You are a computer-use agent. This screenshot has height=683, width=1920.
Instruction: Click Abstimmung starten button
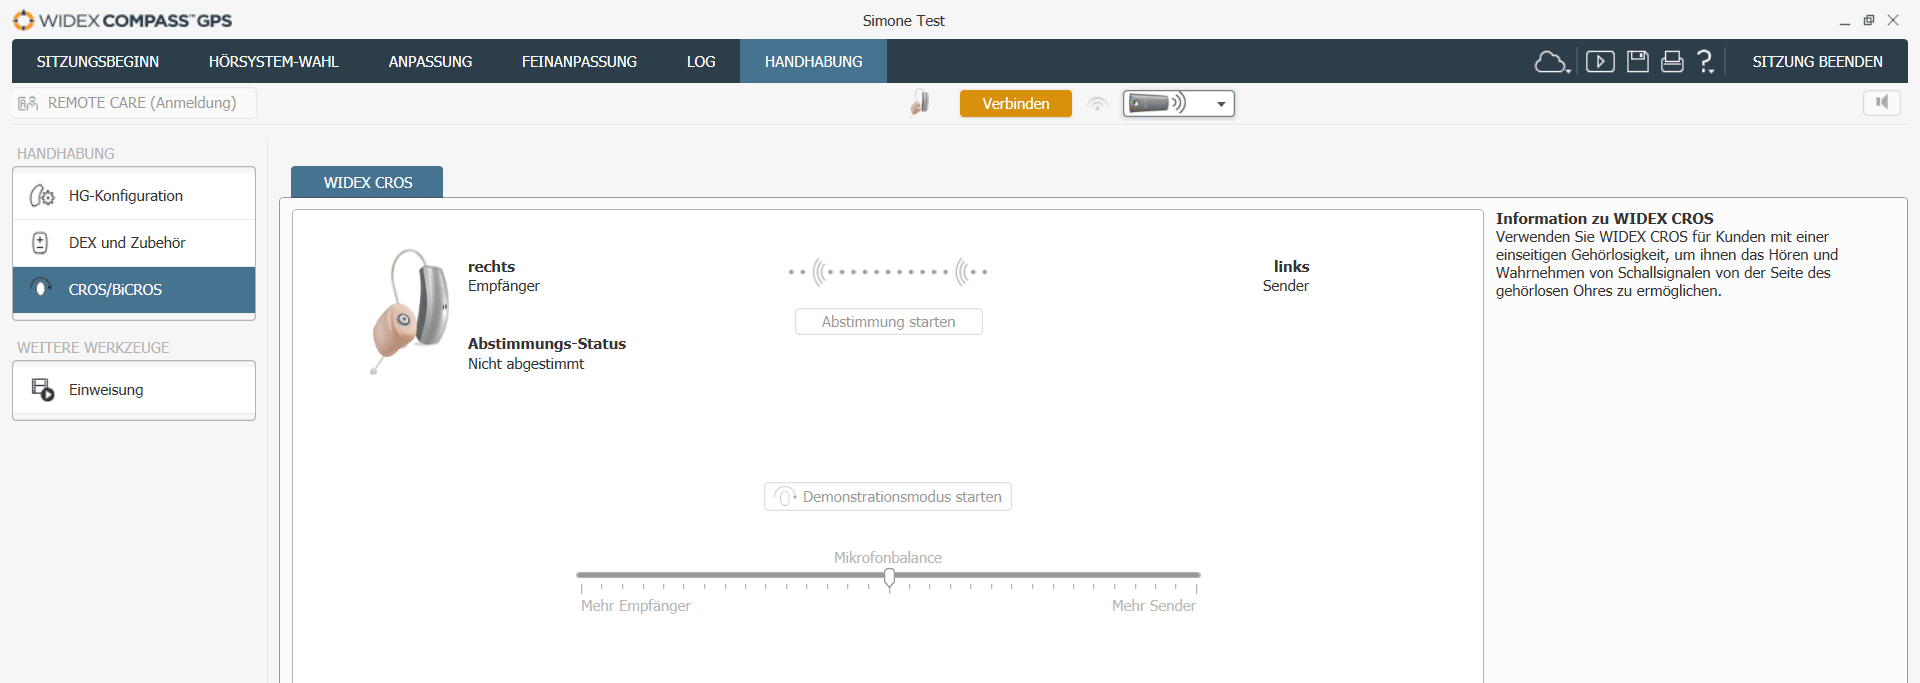click(x=888, y=322)
